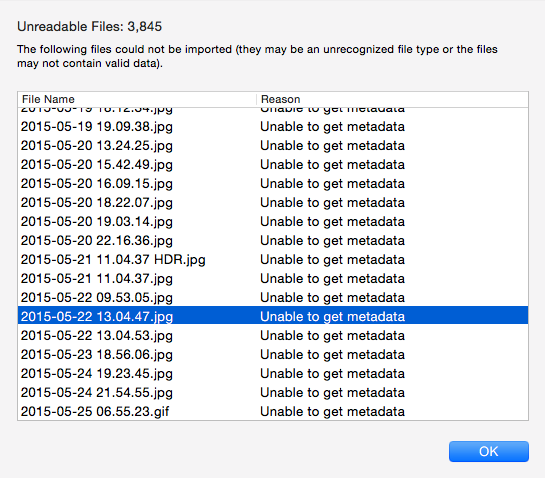Select file 2015-05-20 22.16.36.jpg
Viewport: 545px width, 478px height.
tap(273, 241)
